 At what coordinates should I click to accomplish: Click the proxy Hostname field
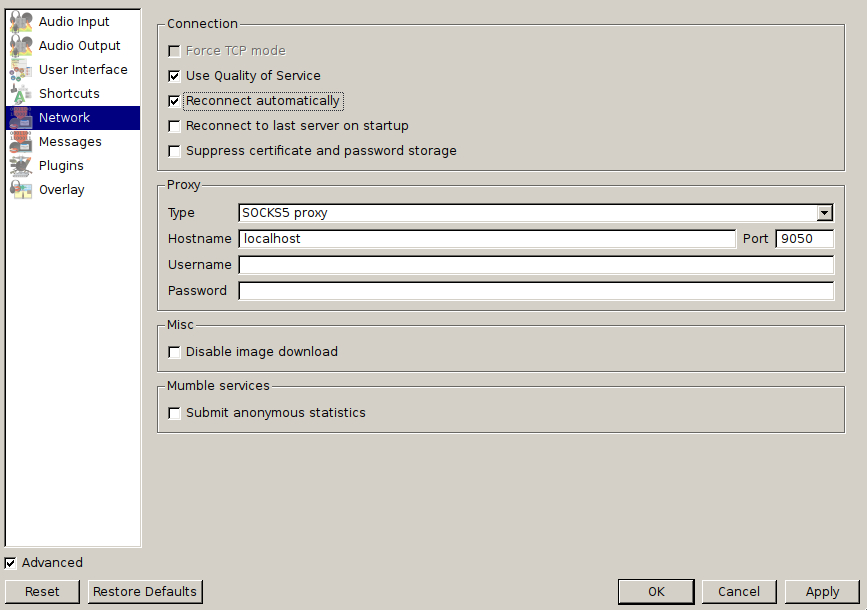tap(487, 239)
